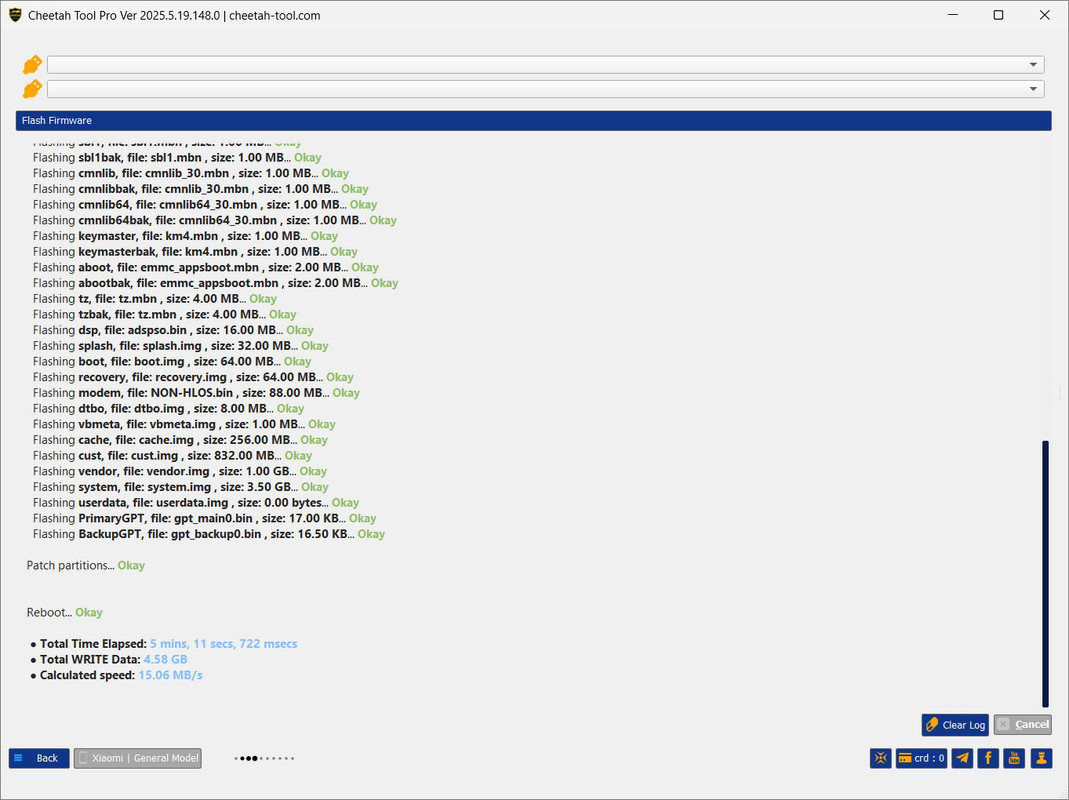Click the 'Flashing userdata' log line
This screenshot has height=800, width=1069.
click(x=196, y=503)
